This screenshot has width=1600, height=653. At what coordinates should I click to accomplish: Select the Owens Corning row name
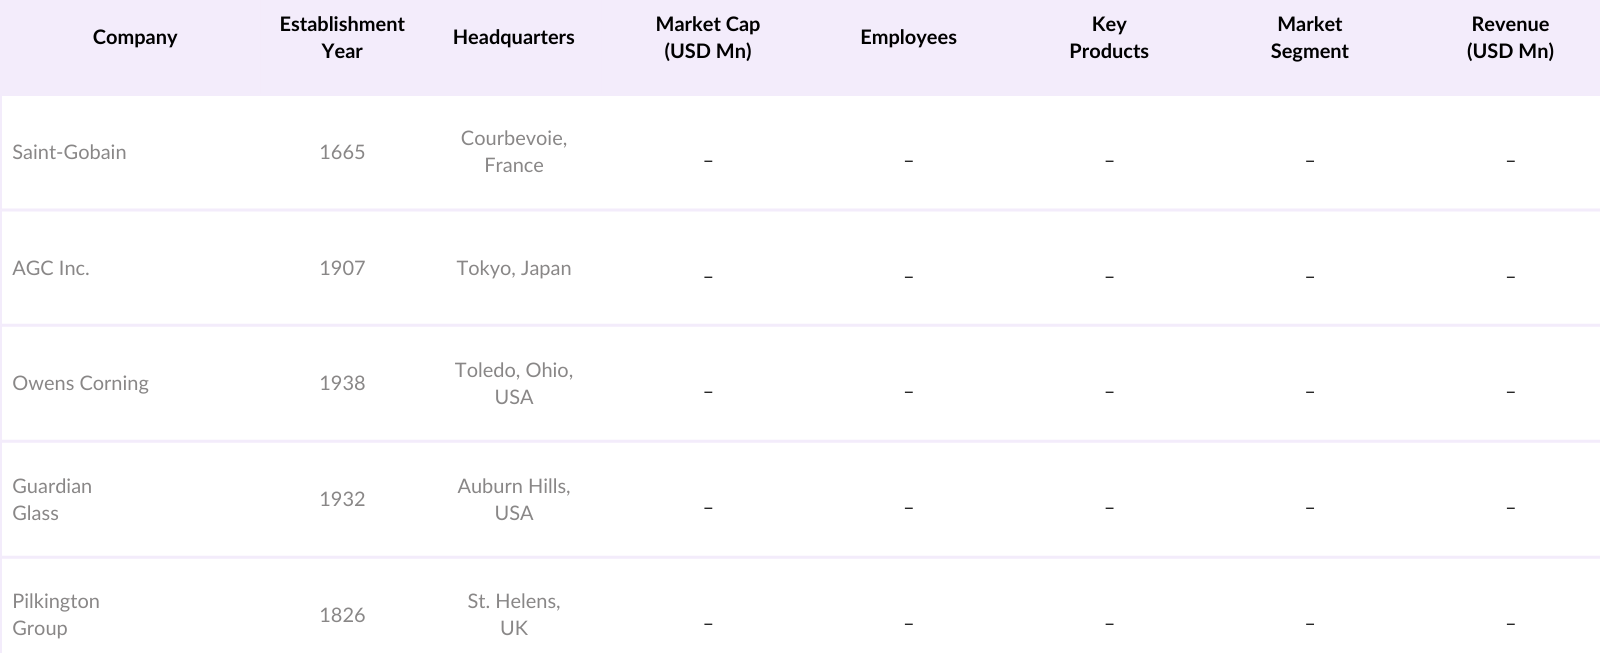click(80, 383)
